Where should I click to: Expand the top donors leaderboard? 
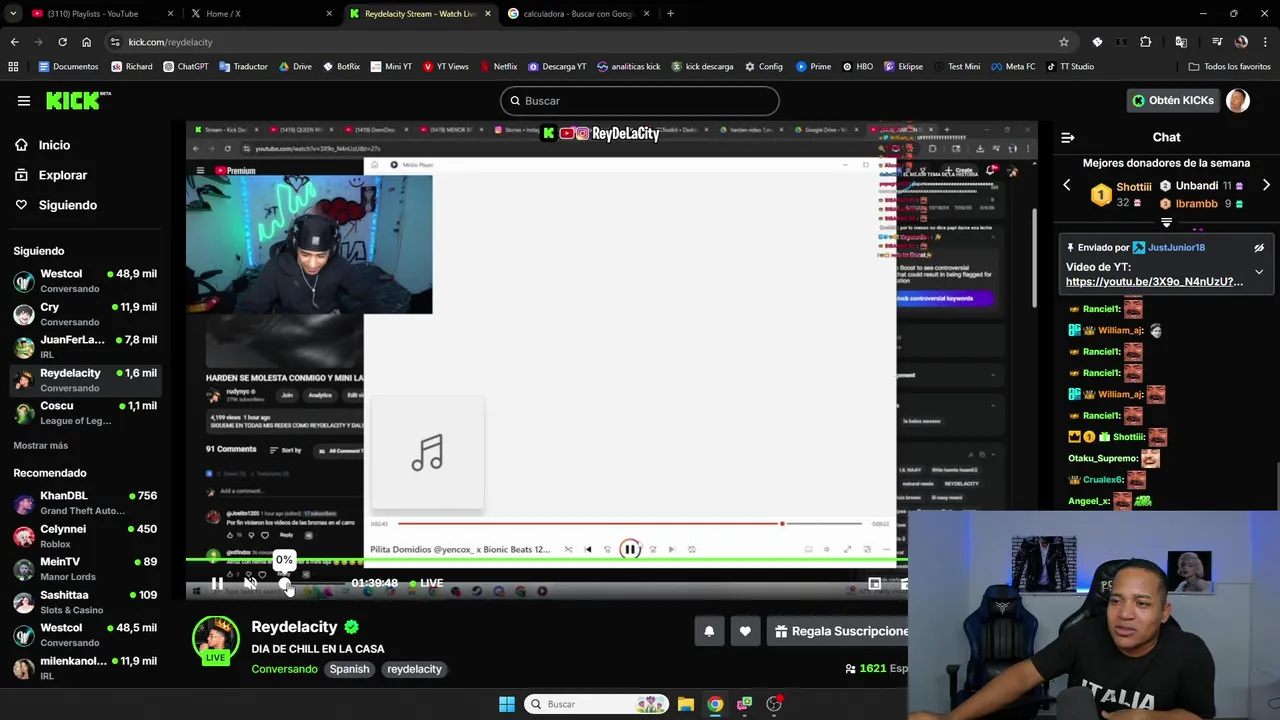[1166, 223]
